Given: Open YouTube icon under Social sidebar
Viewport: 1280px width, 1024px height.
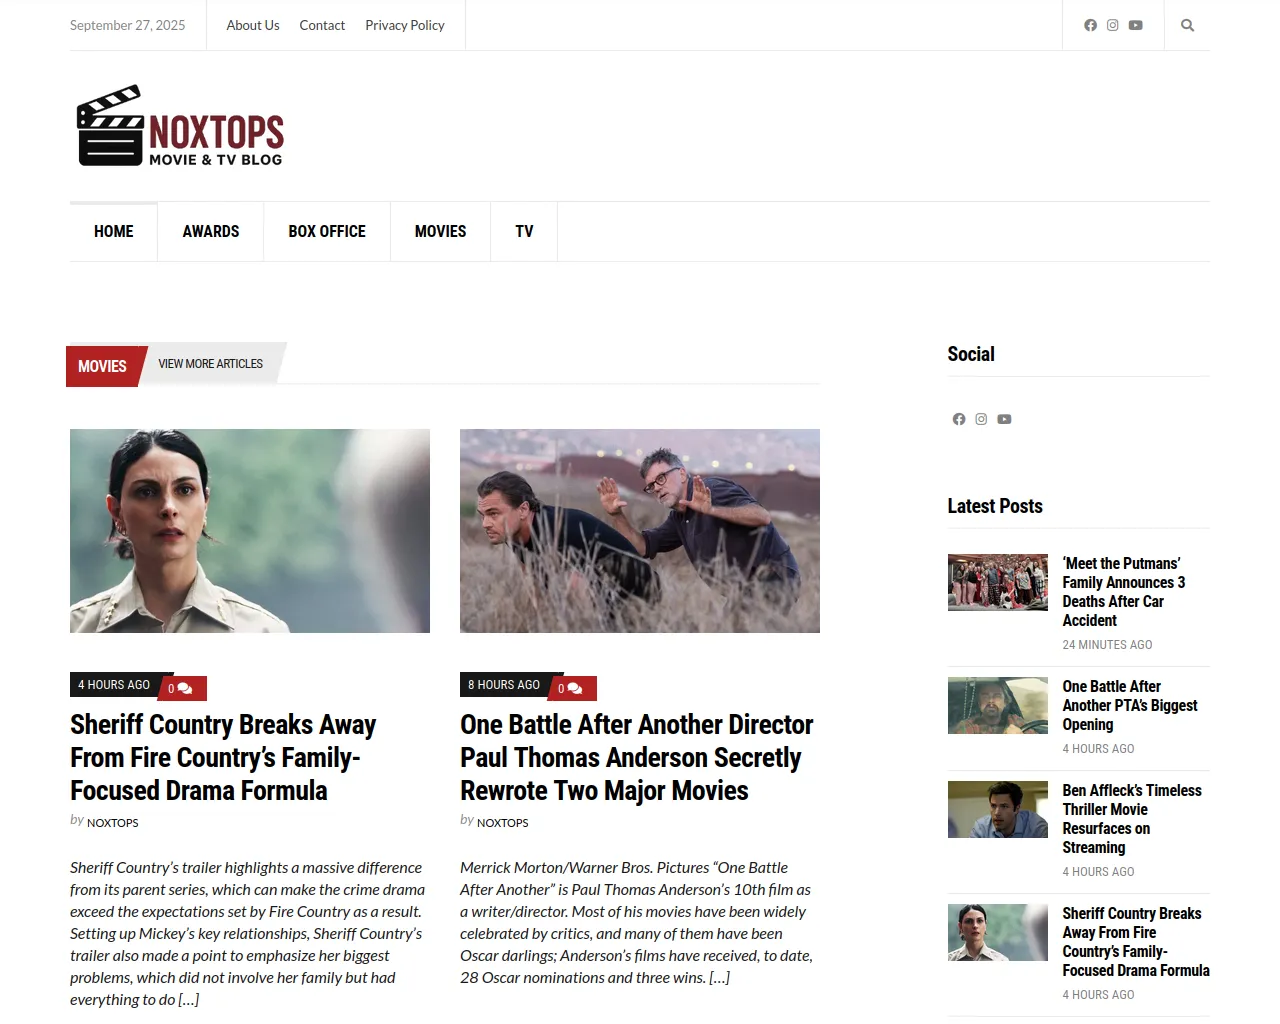Looking at the screenshot, I should [x=1004, y=419].
